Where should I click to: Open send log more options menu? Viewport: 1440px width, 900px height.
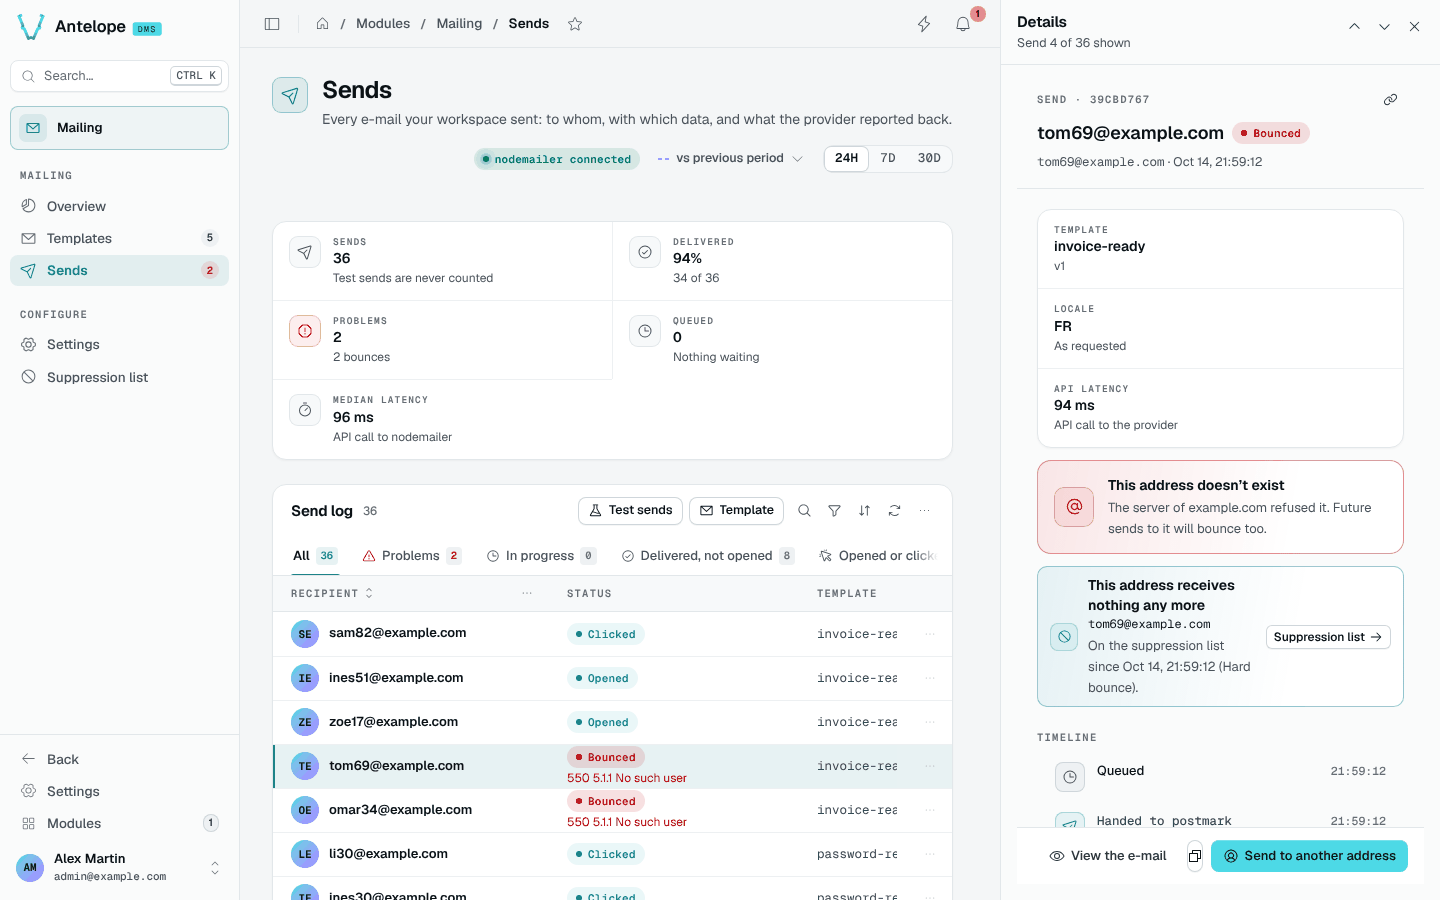coord(924,511)
